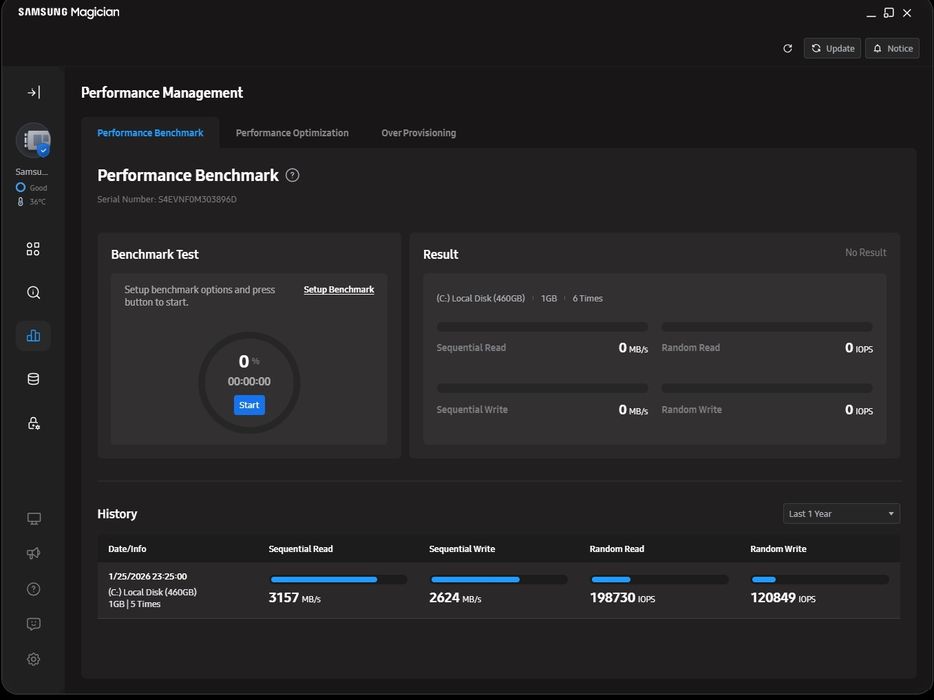Select the 1/25/2026 23:25:00 history entry
This screenshot has width=934, height=700.
click(x=499, y=590)
